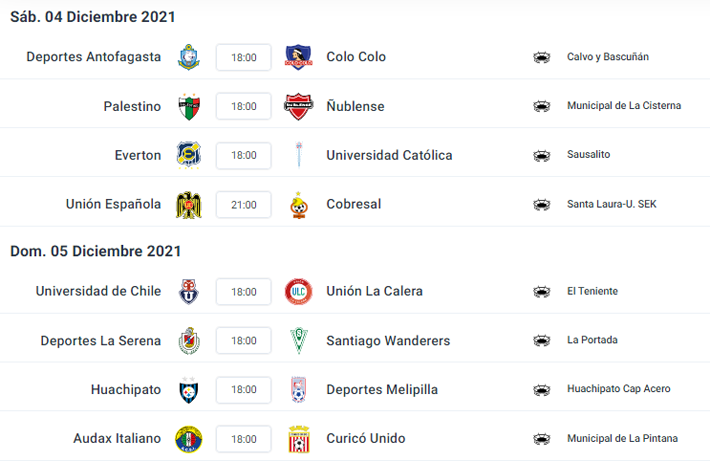
Task: Open the Everton team link
Action: [138, 155]
